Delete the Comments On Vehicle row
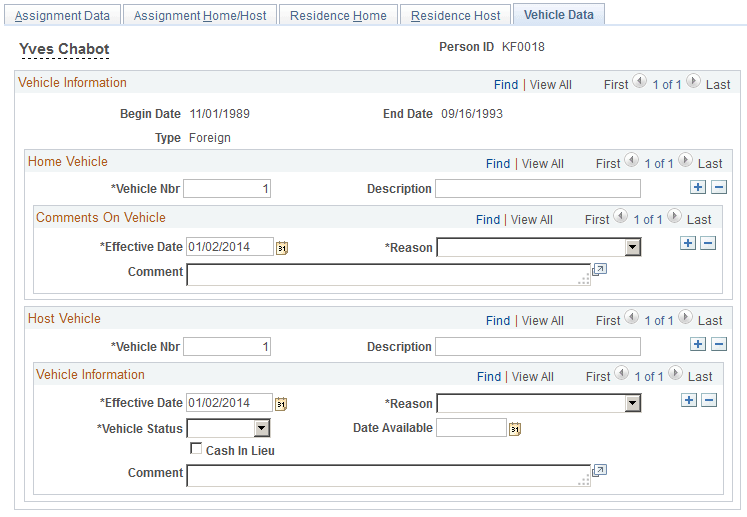 click(x=708, y=243)
